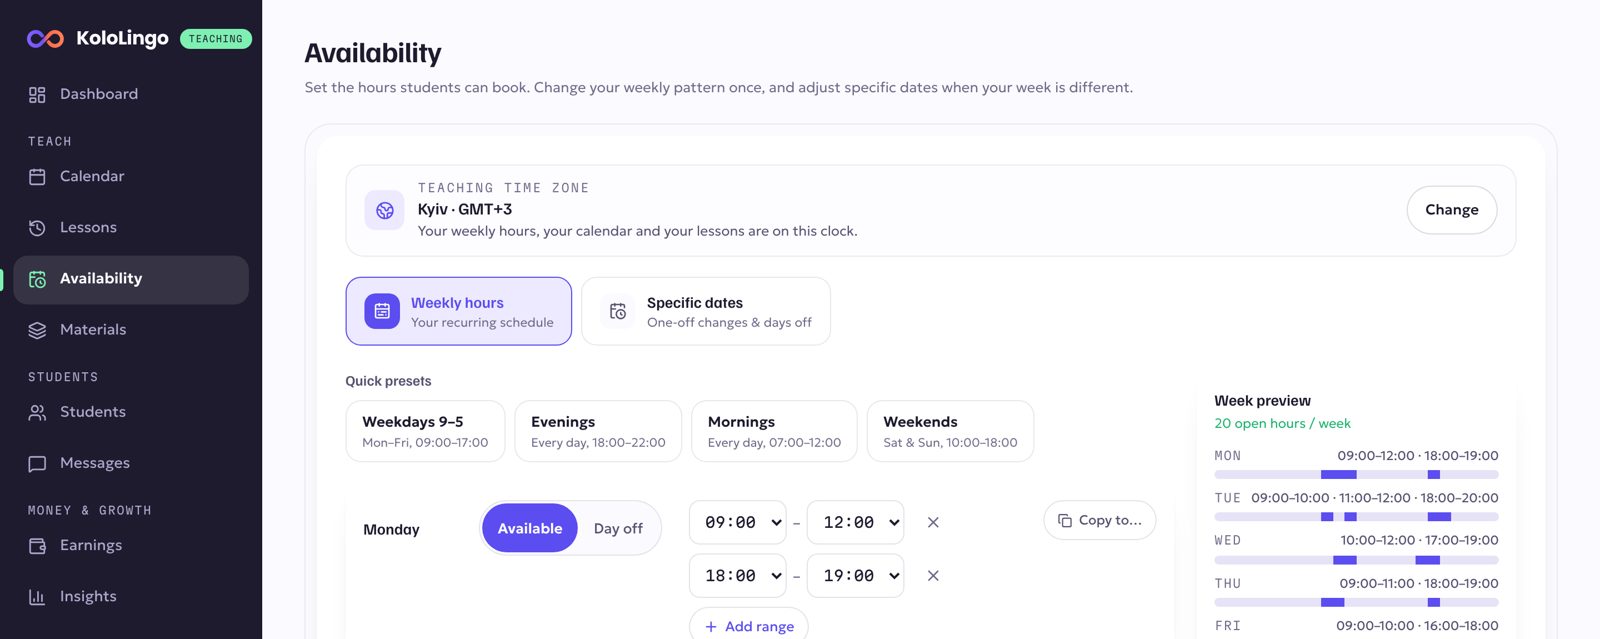Click the Week preview heading
Viewport: 1600px width, 639px height.
pyautogui.click(x=1262, y=401)
